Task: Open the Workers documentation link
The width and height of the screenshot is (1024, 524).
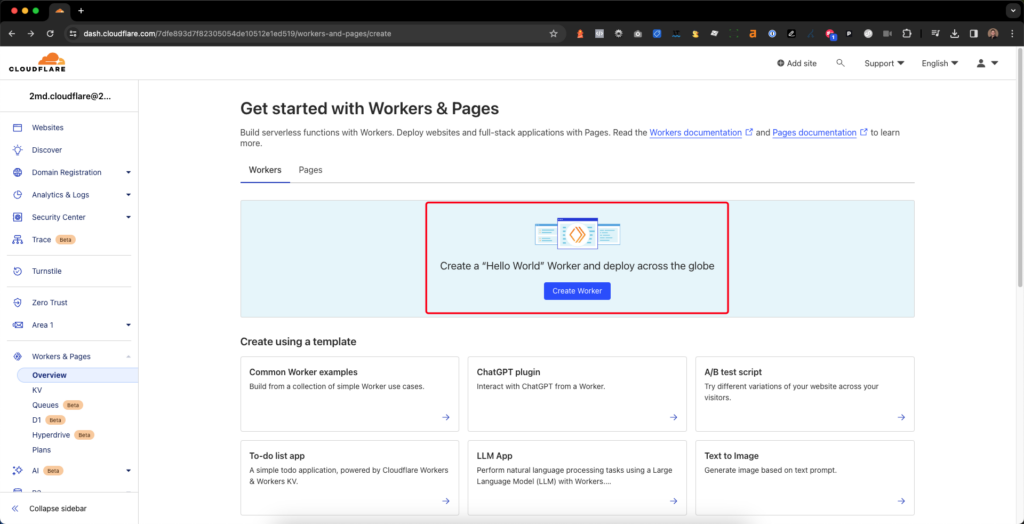Action: point(696,132)
